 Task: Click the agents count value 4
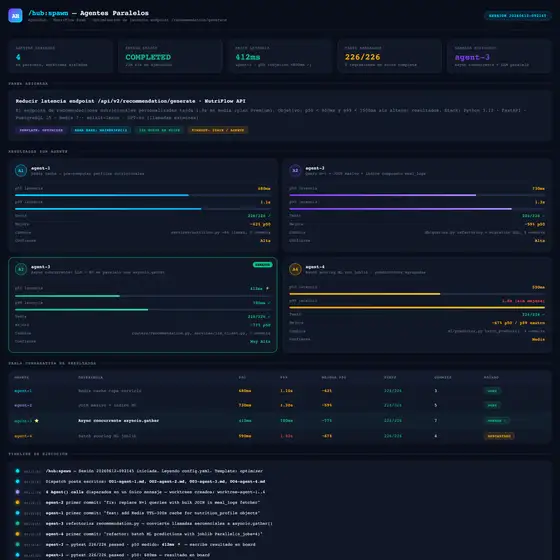tap(18, 57)
